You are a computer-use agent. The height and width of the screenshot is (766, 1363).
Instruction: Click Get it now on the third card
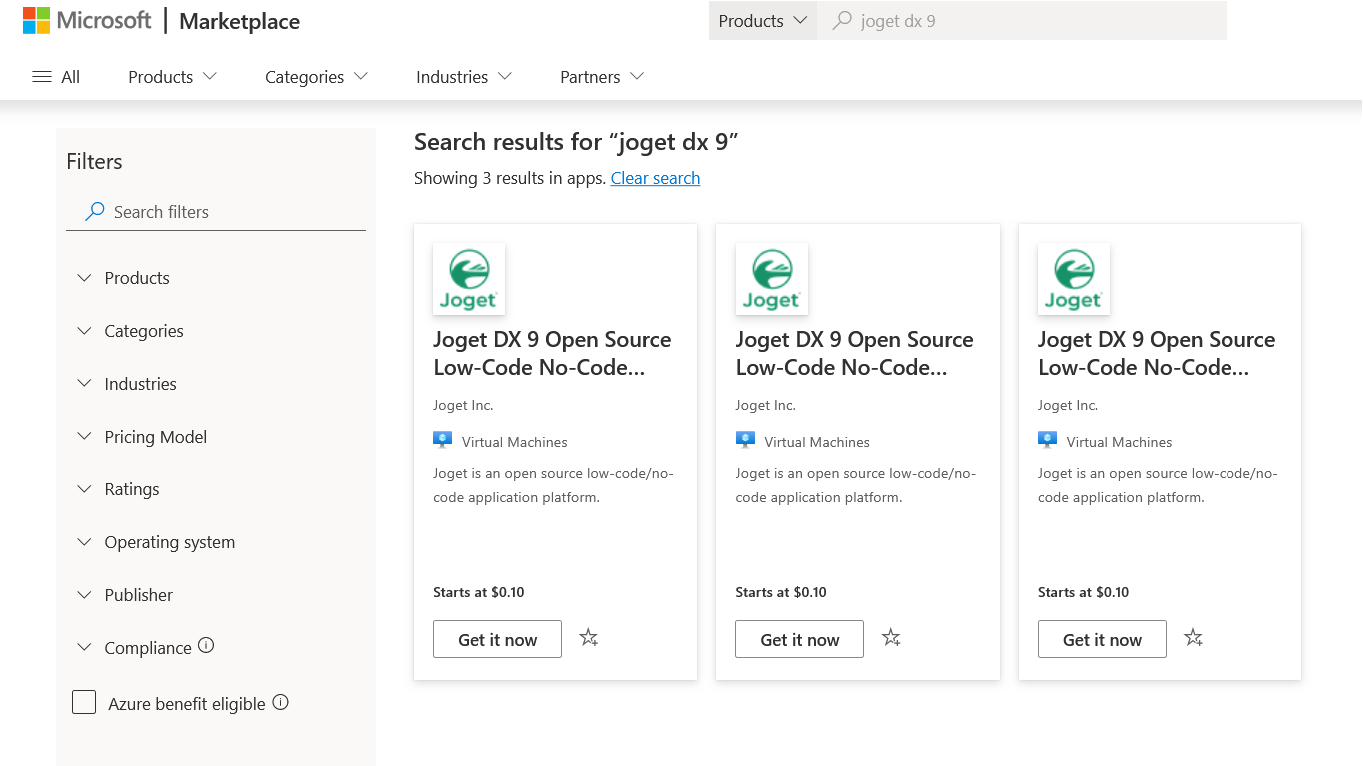(x=1102, y=639)
